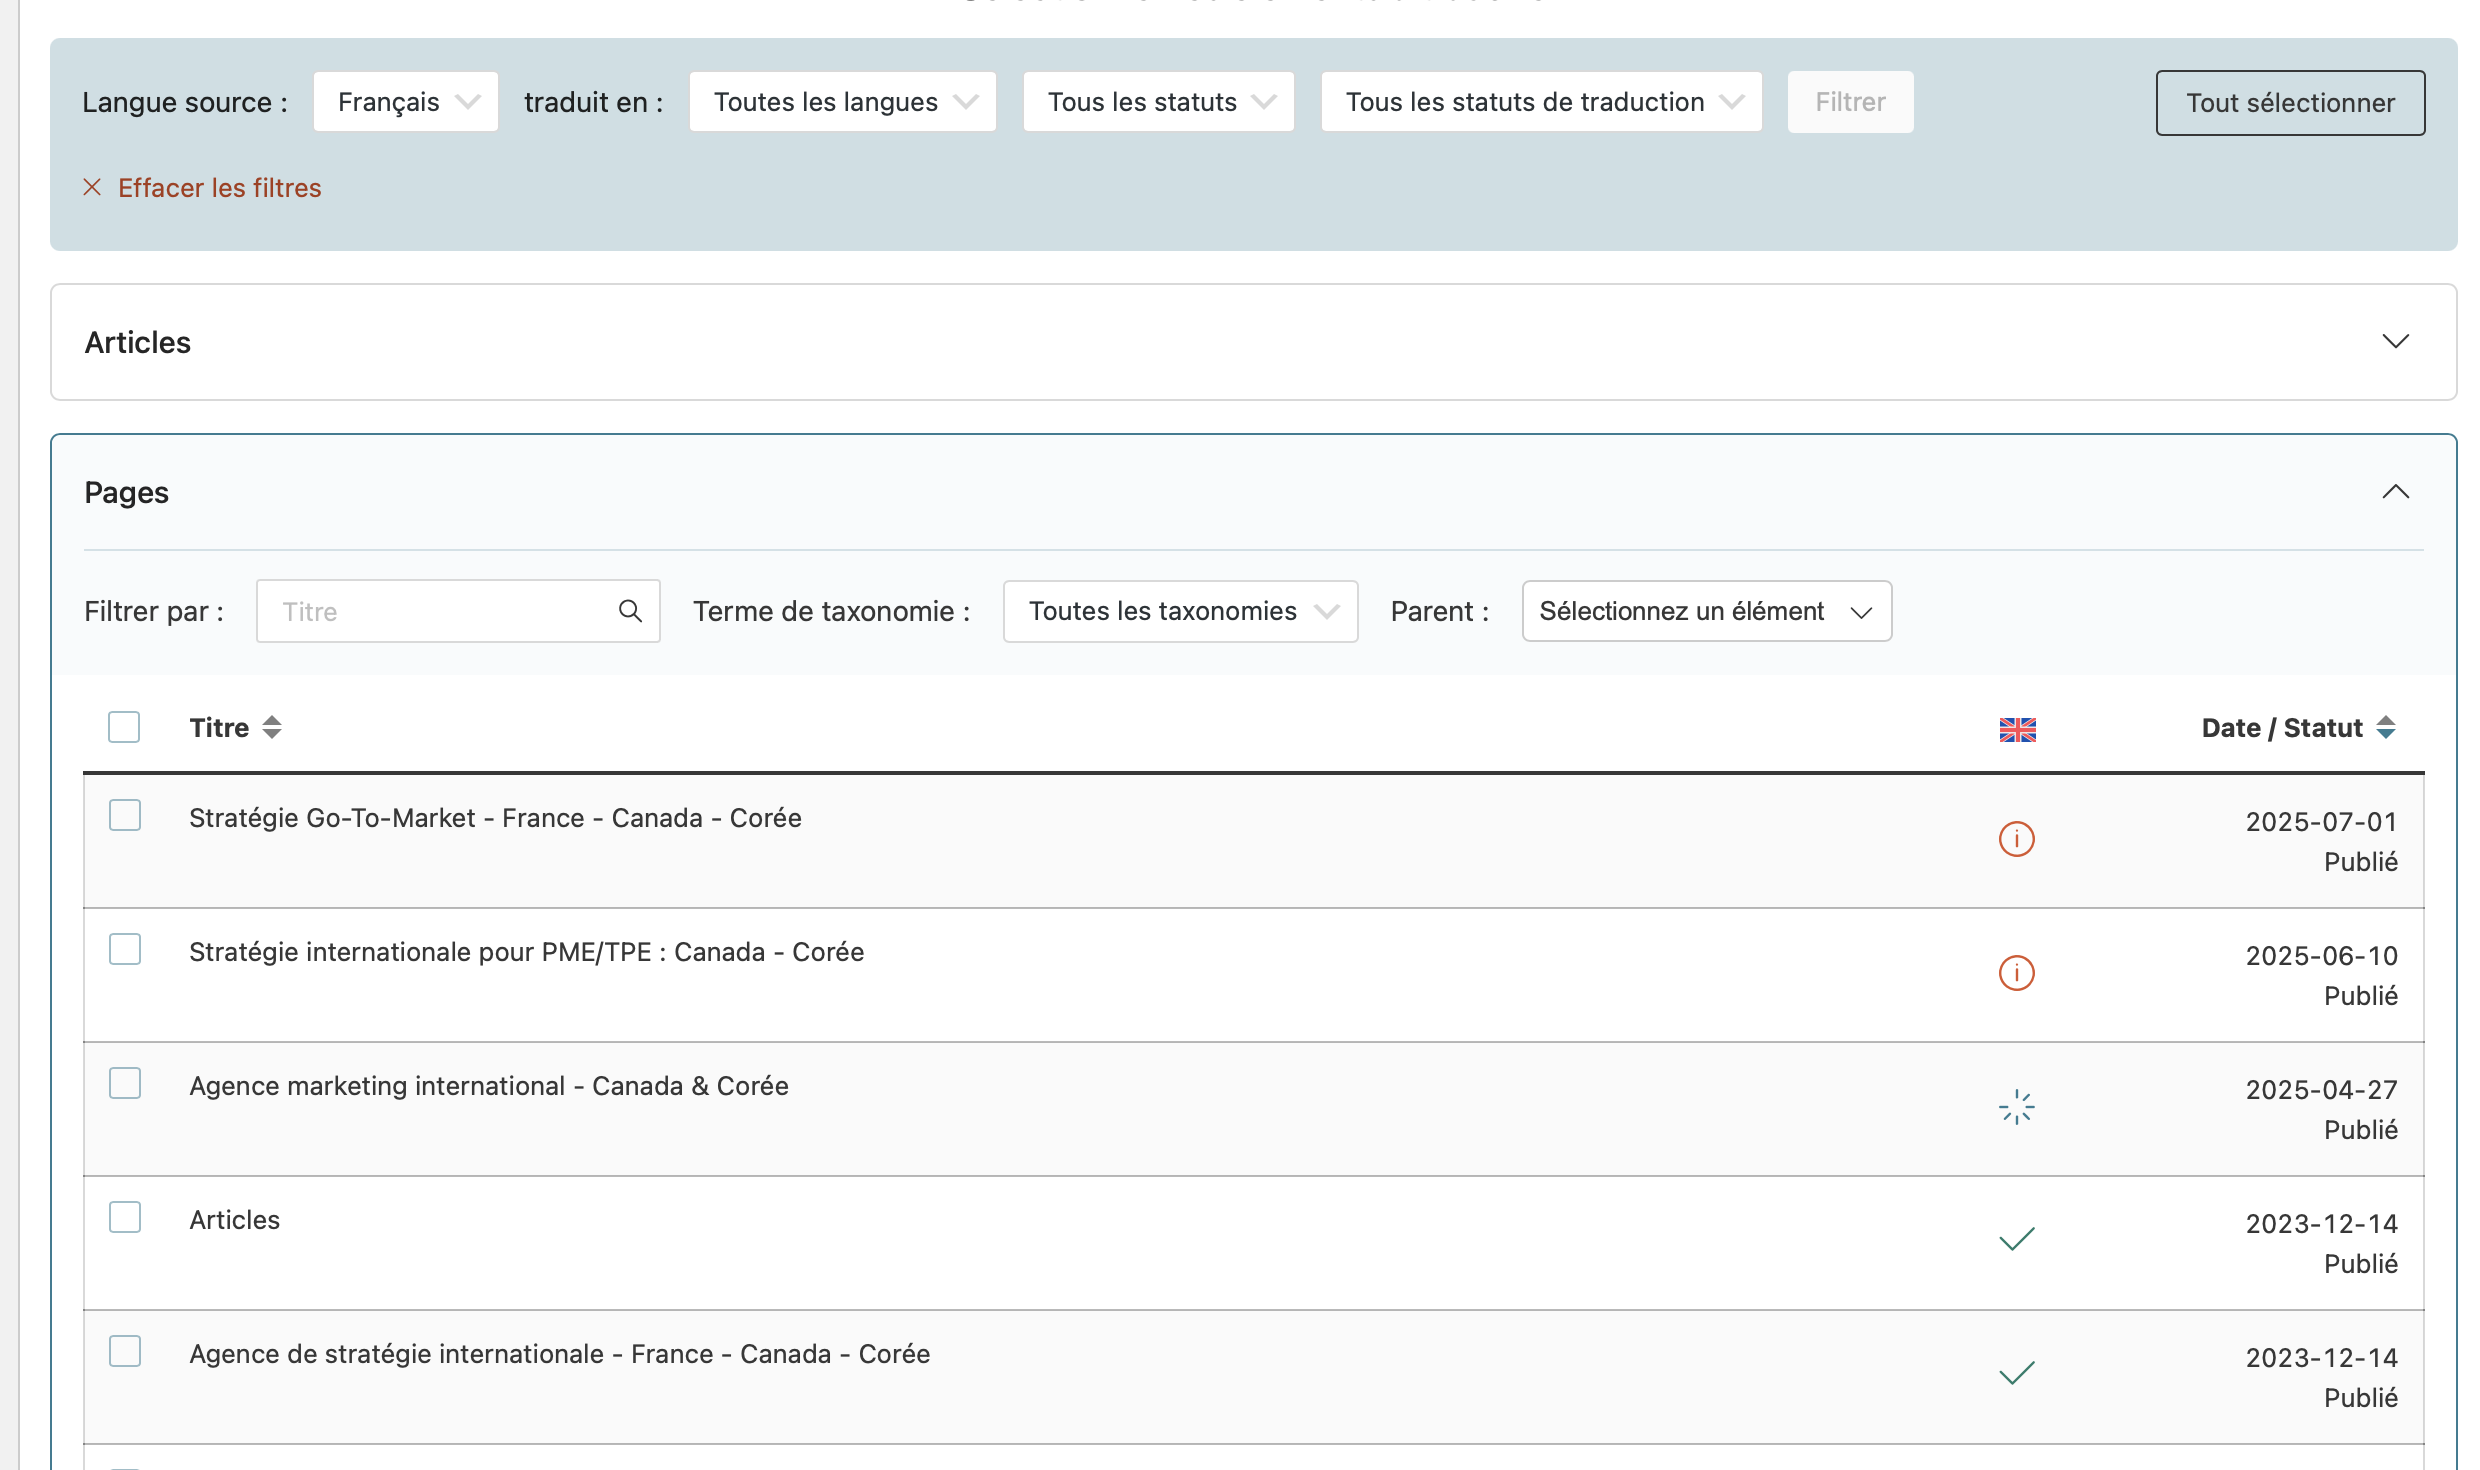The width and height of the screenshot is (2480, 1470).
Task: Click in-progress spinner icon for Agence marketing international
Action: (2016, 1107)
